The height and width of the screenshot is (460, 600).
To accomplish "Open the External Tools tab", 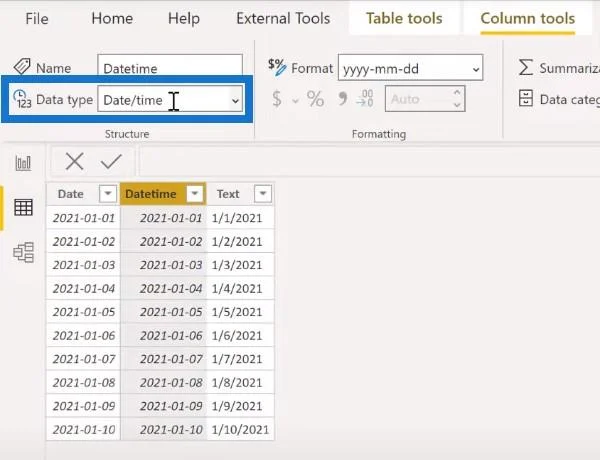I will pyautogui.click(x=283, y=18).
